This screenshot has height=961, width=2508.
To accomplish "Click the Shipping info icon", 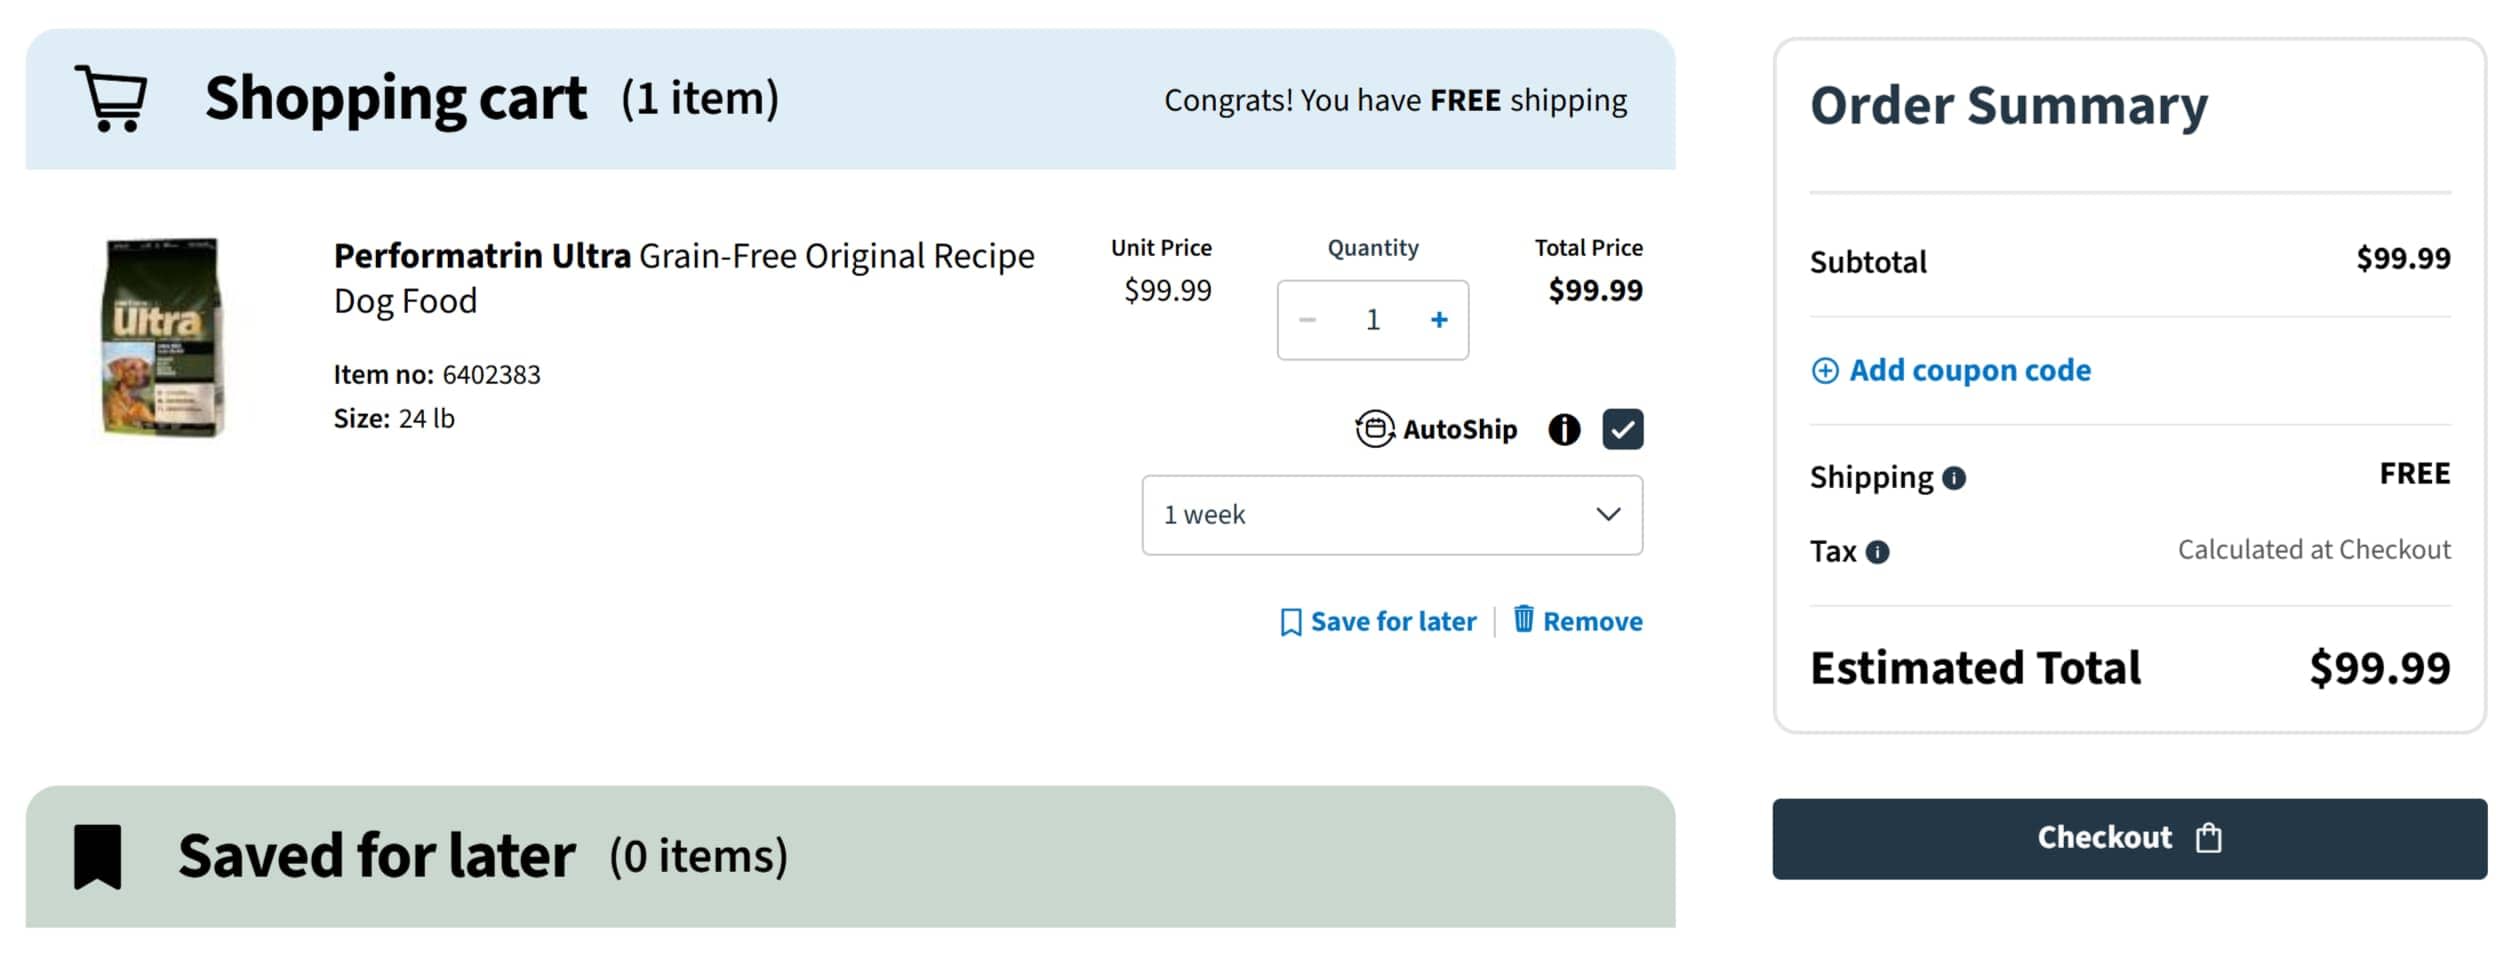I will 1954,479.
